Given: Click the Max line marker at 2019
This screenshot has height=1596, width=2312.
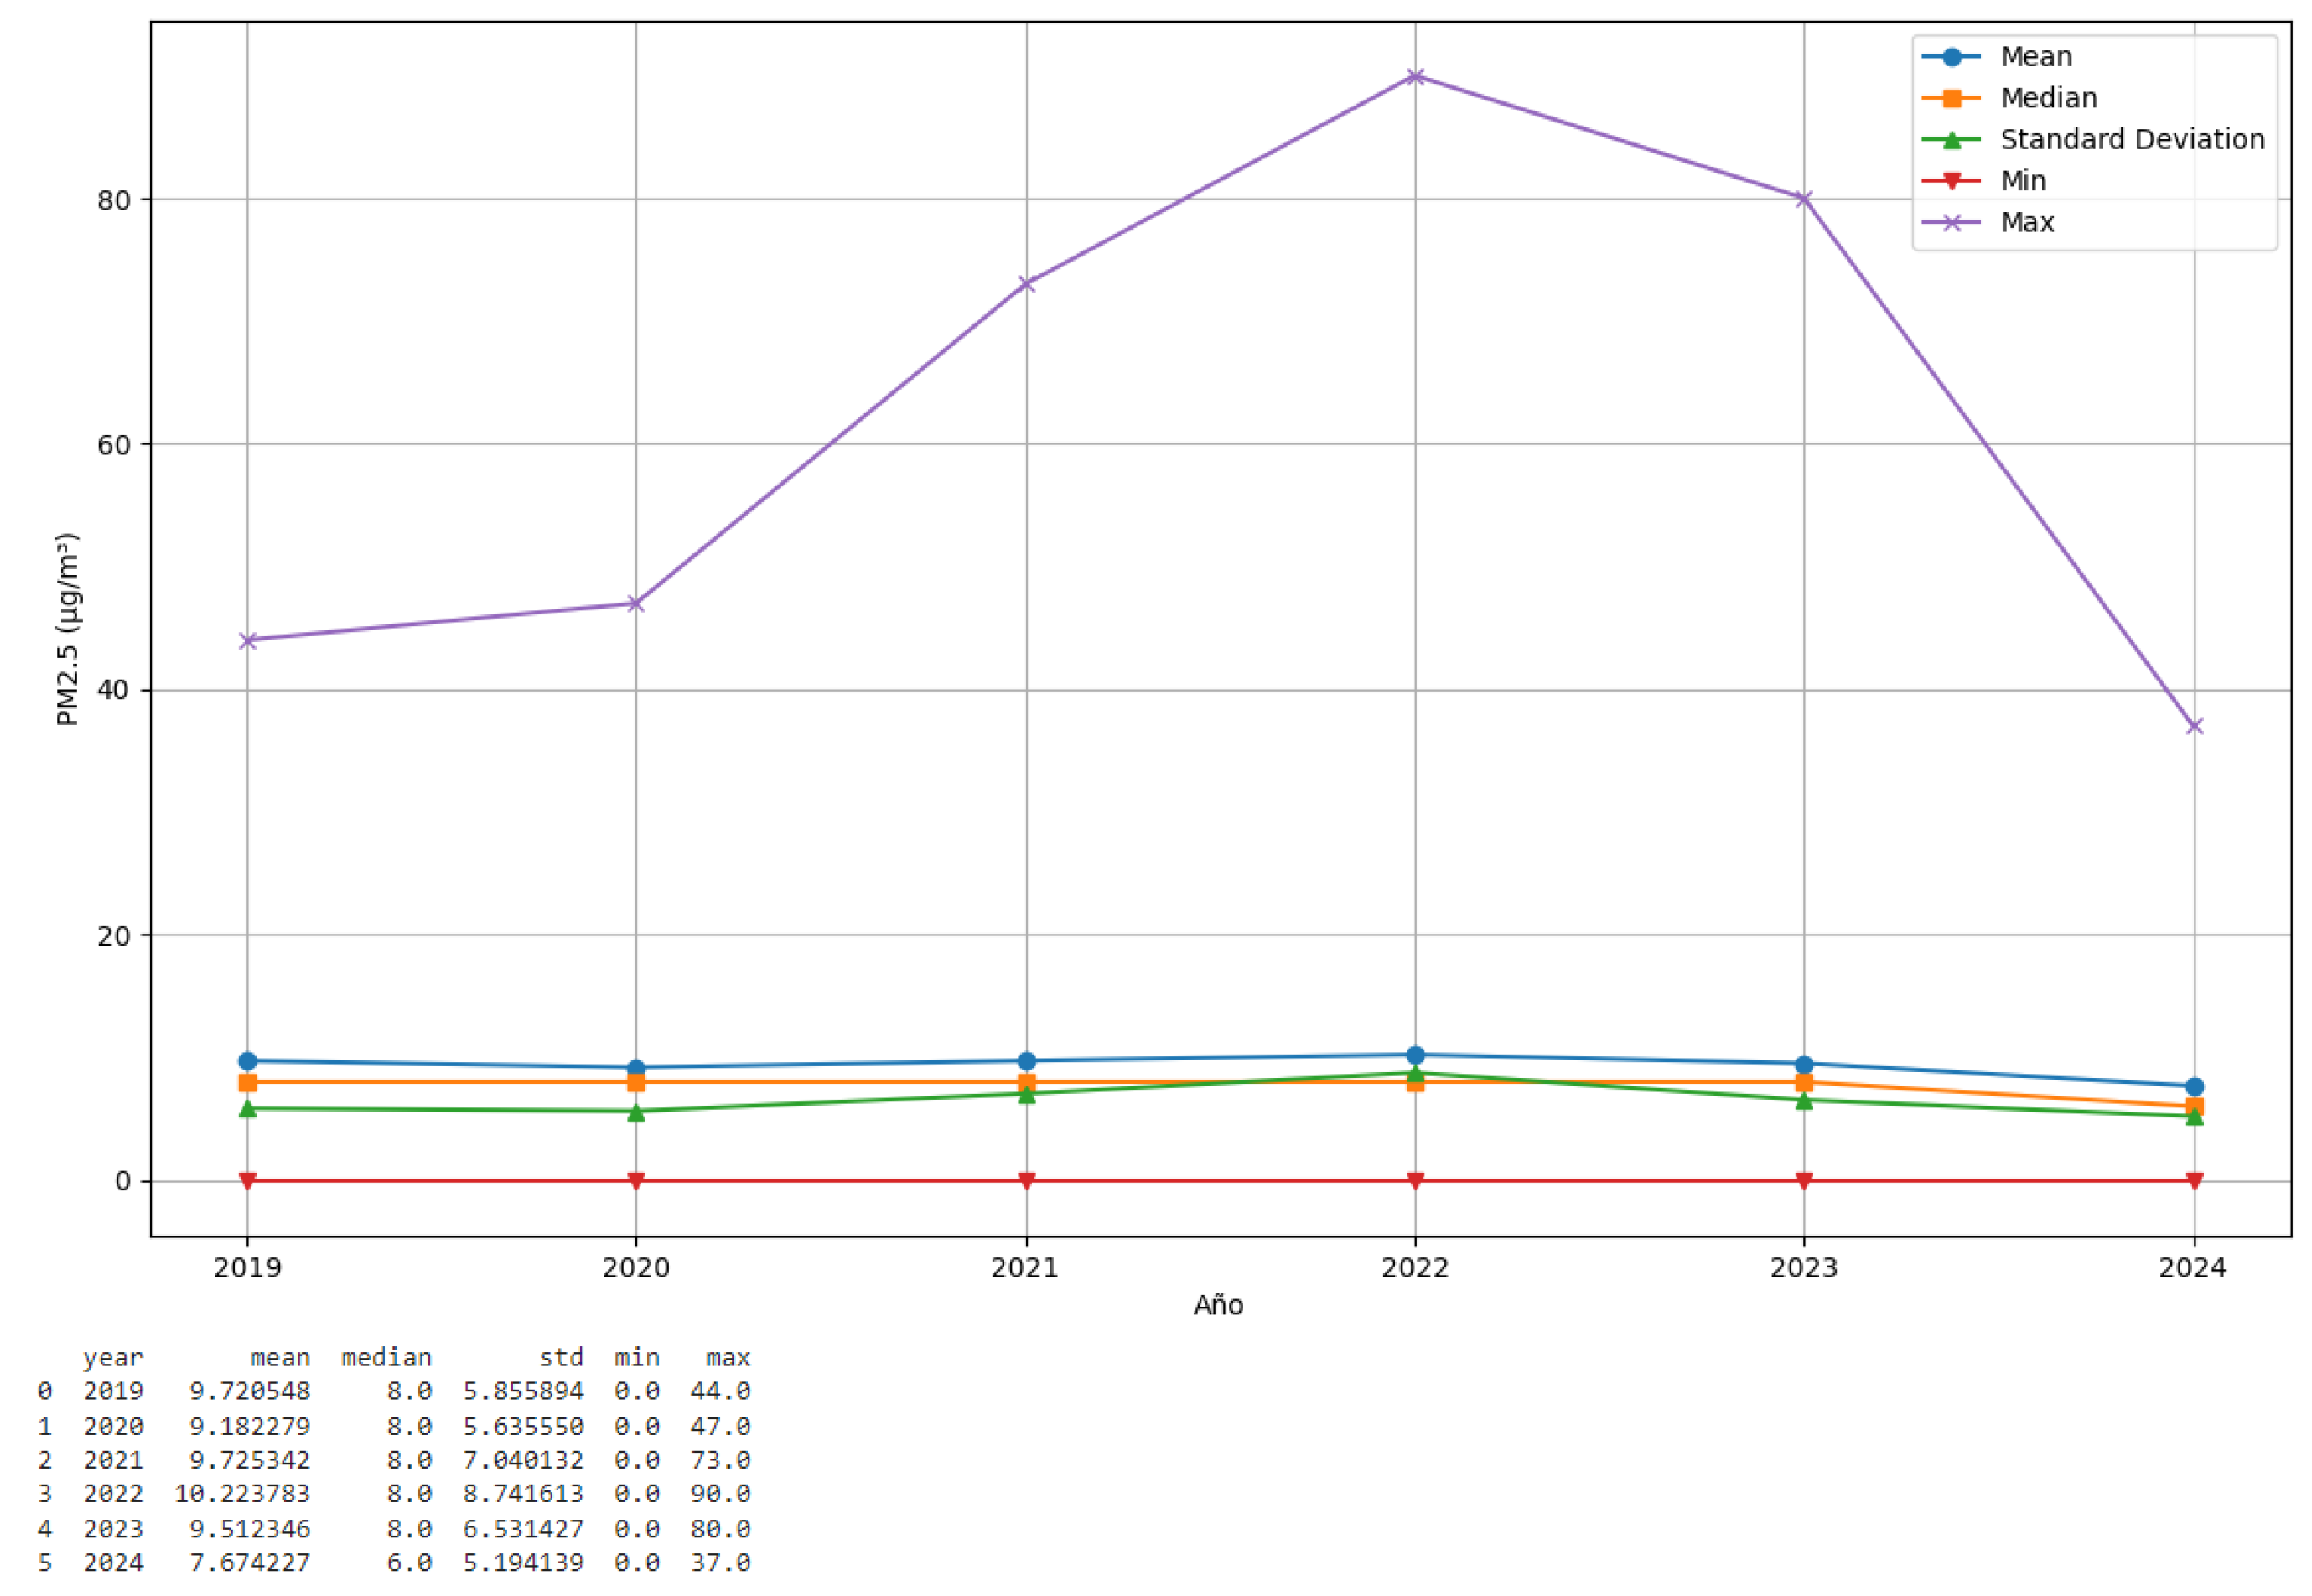Looking at the screenshot, I should 247,640.
